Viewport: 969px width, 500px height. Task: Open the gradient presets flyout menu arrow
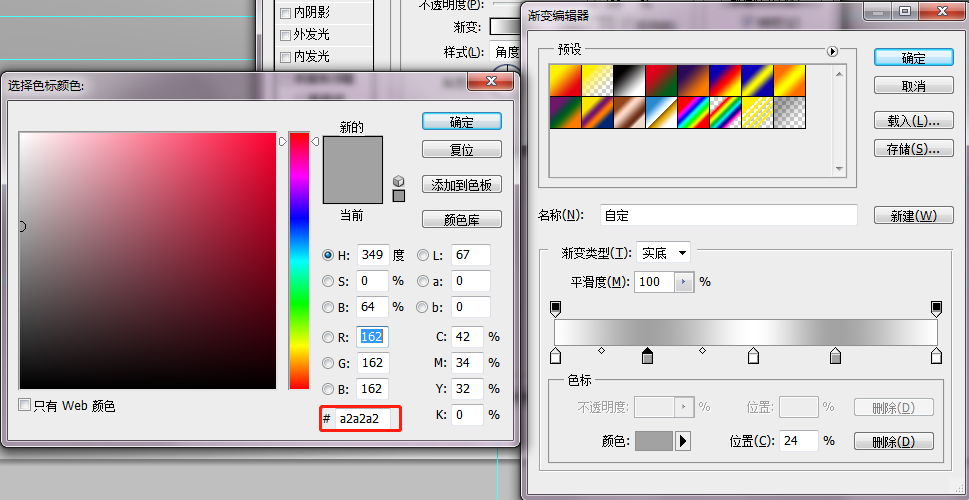click(x=832, y=52)
